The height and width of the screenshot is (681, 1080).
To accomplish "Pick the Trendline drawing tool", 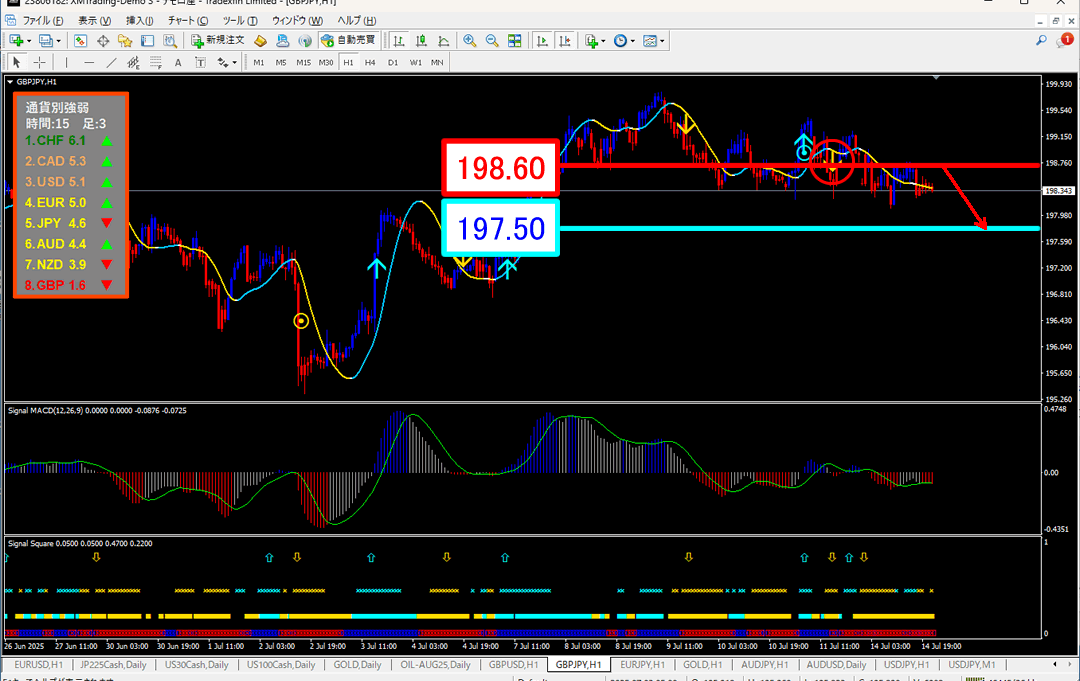I will click(111, 63).
